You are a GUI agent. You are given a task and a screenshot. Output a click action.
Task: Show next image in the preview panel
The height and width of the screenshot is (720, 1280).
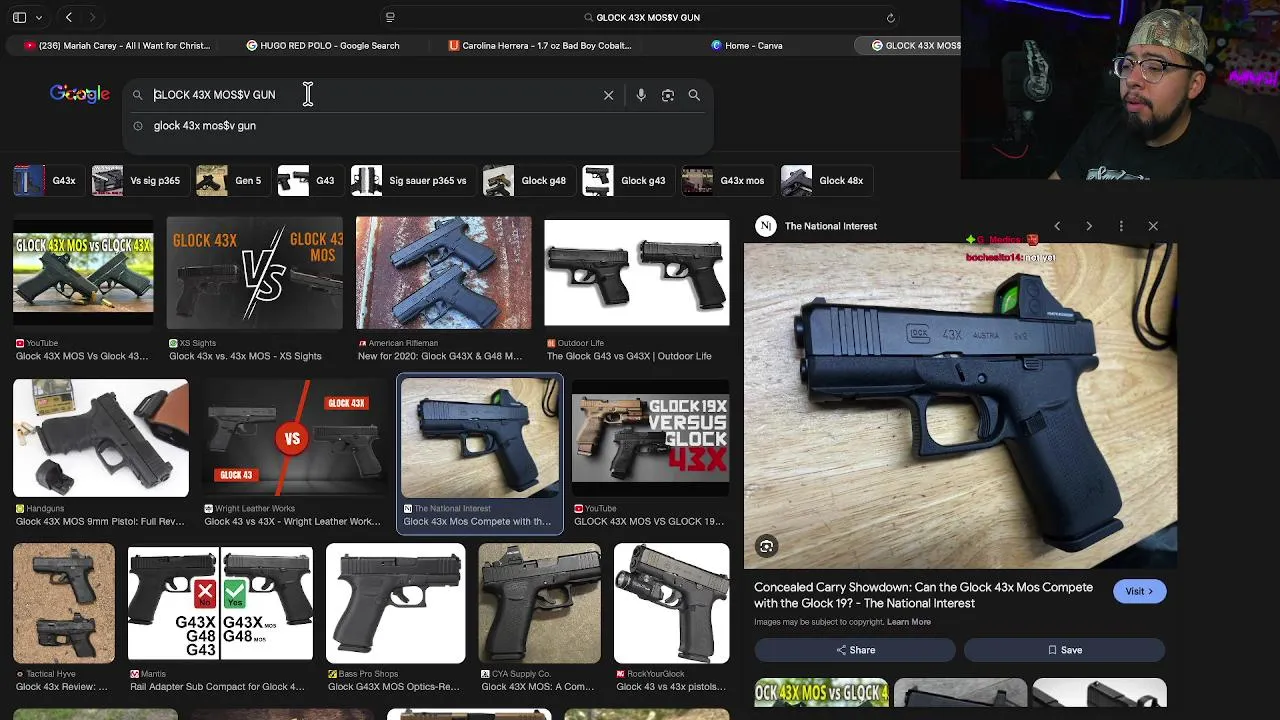coord(1089,226)
